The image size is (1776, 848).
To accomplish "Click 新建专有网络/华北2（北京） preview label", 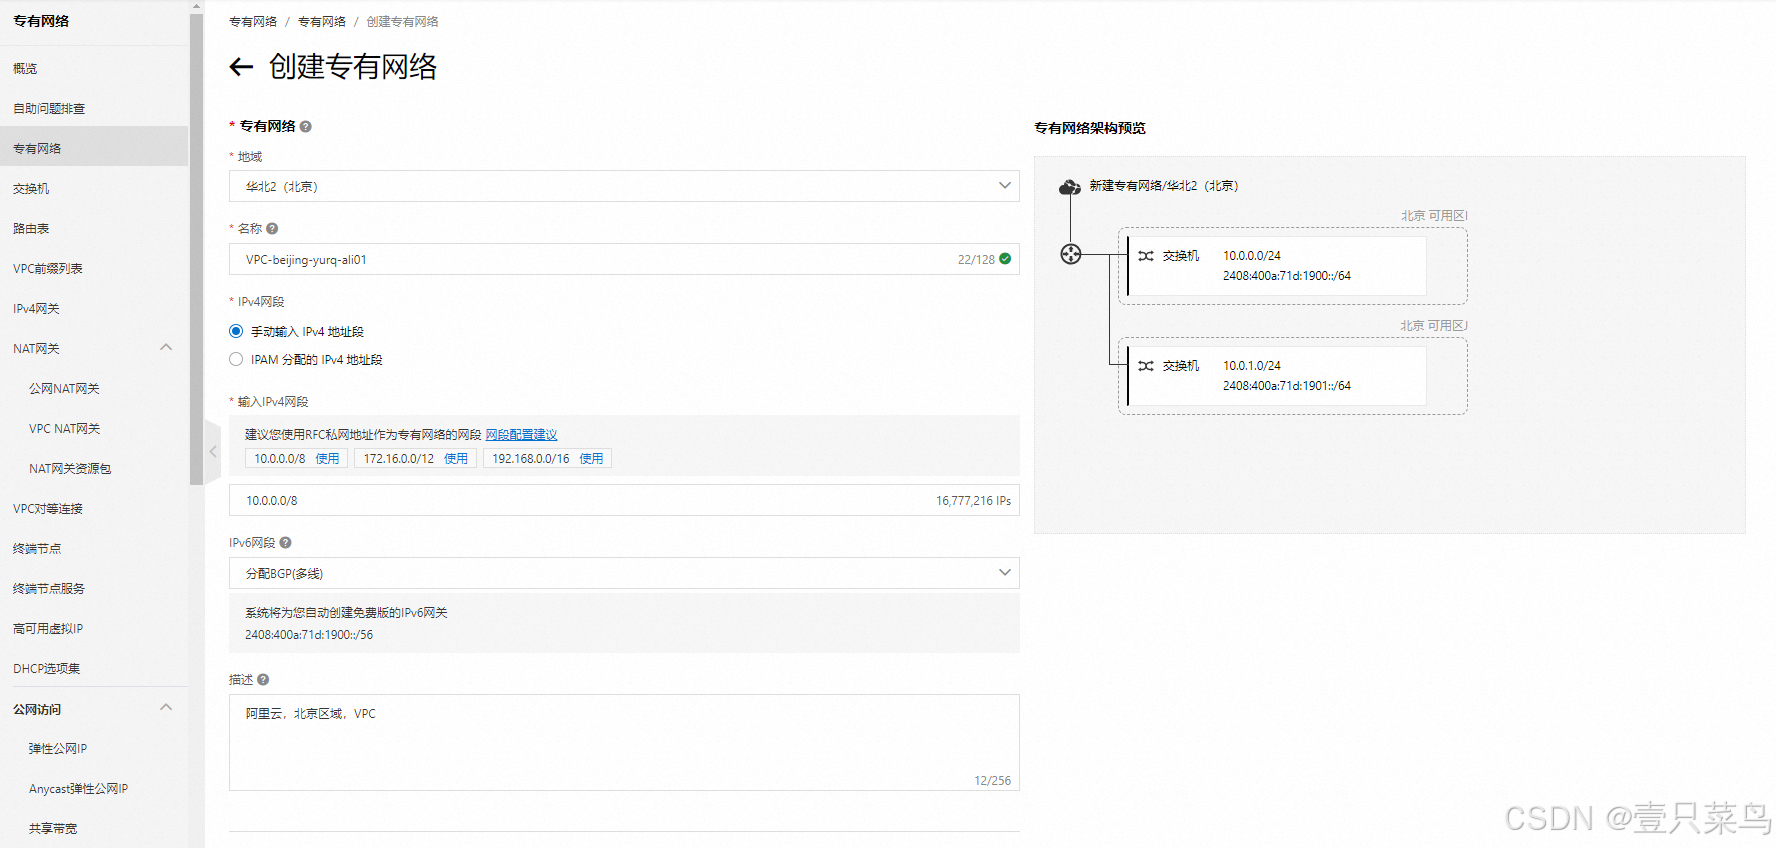I will point(1164,186).
